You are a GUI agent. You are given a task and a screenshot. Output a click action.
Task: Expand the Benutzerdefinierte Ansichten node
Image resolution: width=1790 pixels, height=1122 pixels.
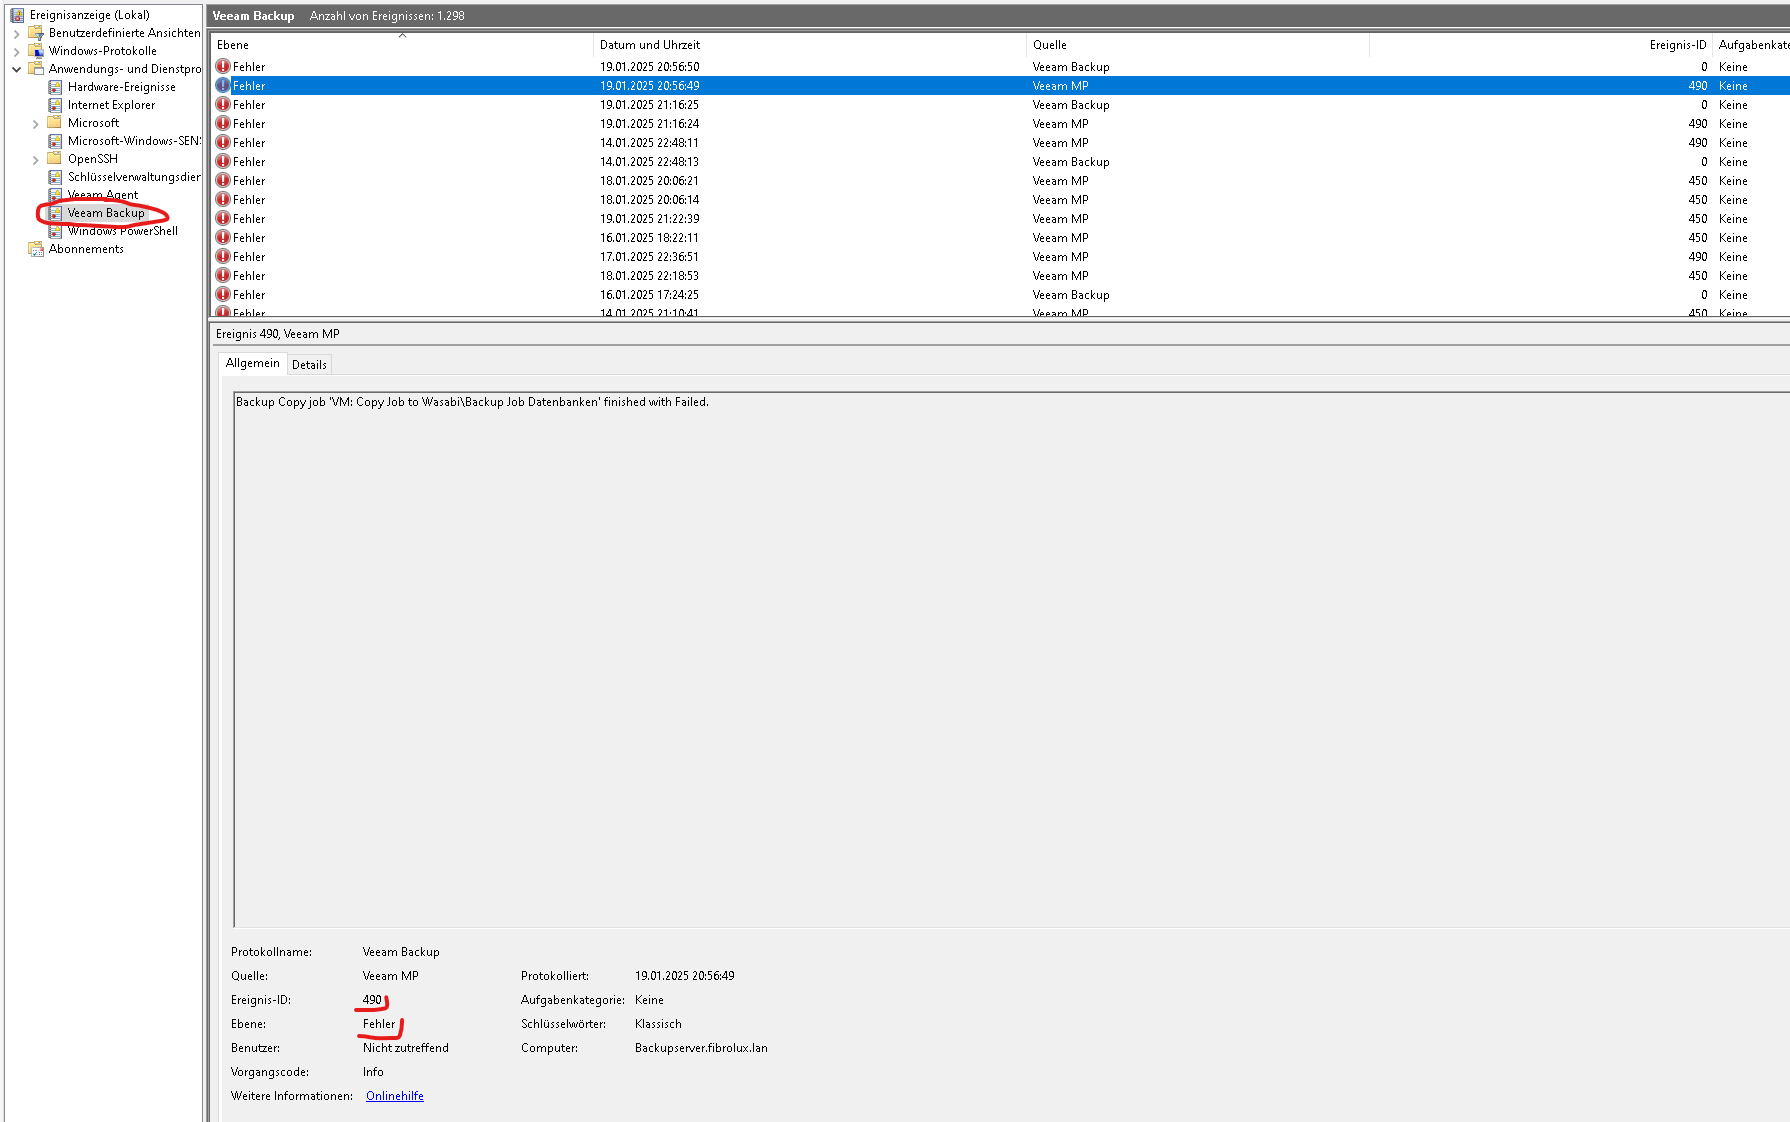(17, 34)
